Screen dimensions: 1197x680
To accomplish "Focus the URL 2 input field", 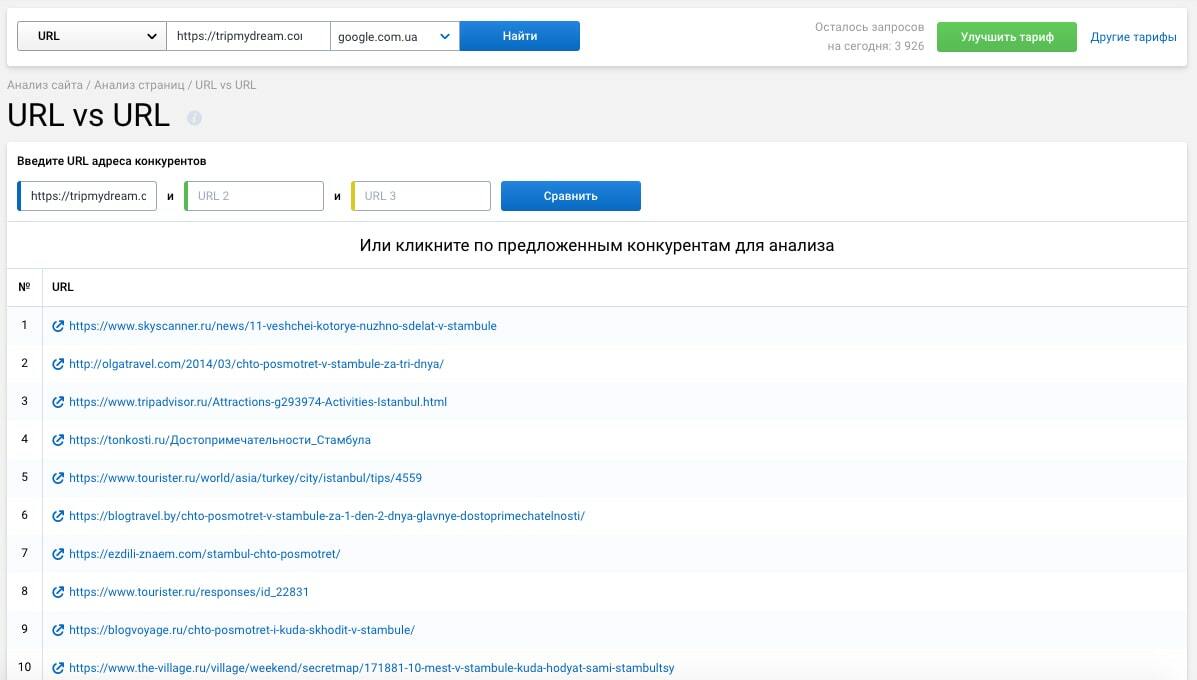I will point(255,196).
